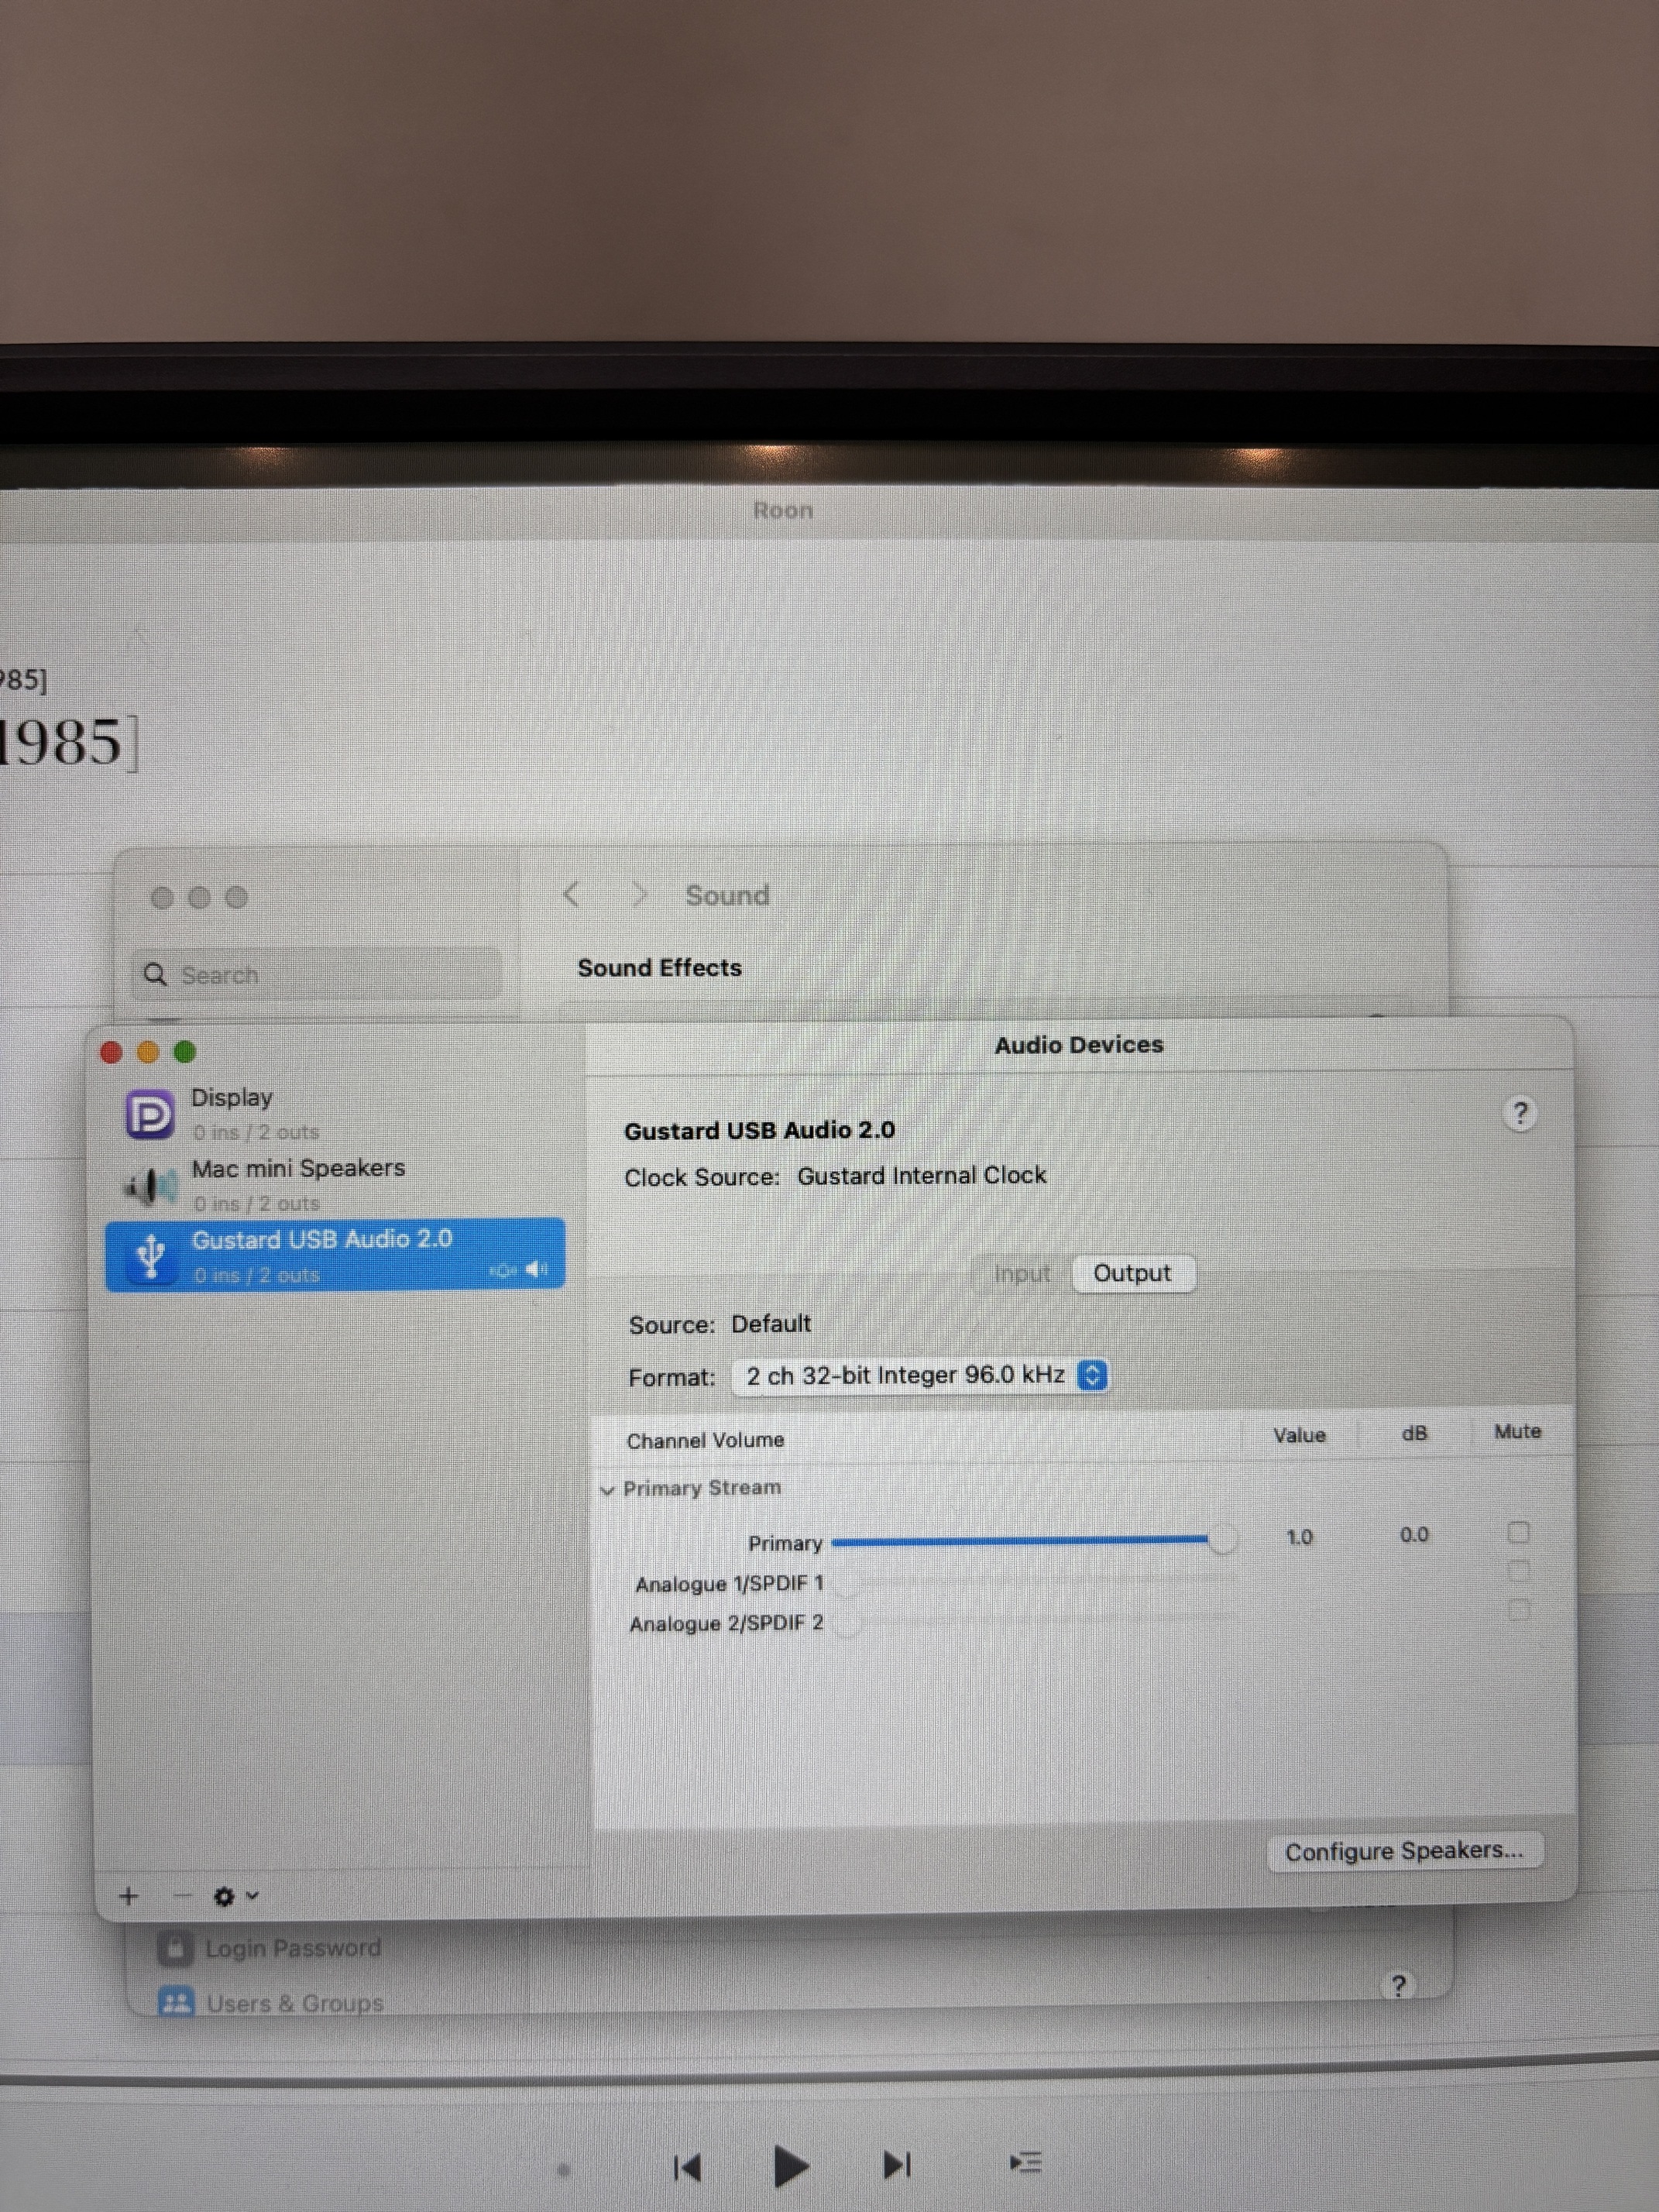Click the Channel Volume column header
1659x2212 pixels.
coord(705,1440)
